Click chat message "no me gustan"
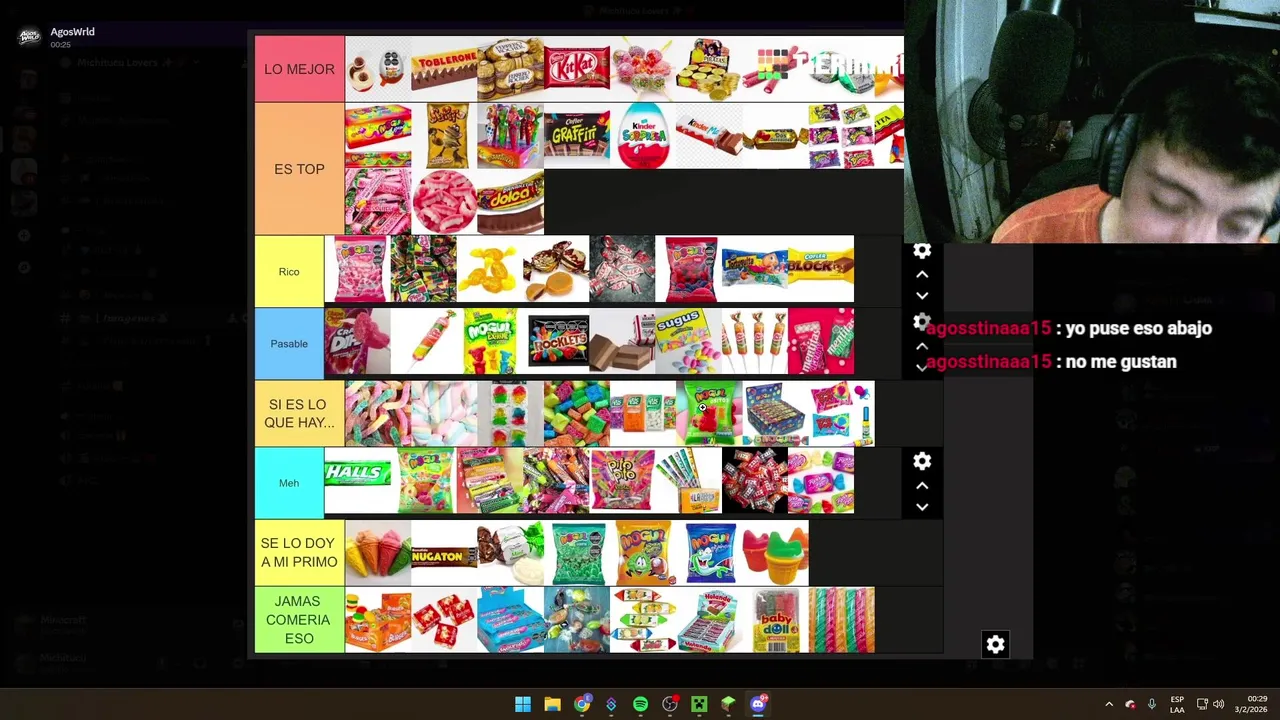Image resolution: width=1280 pixels, height=720 pixels. click(1121, 362)
